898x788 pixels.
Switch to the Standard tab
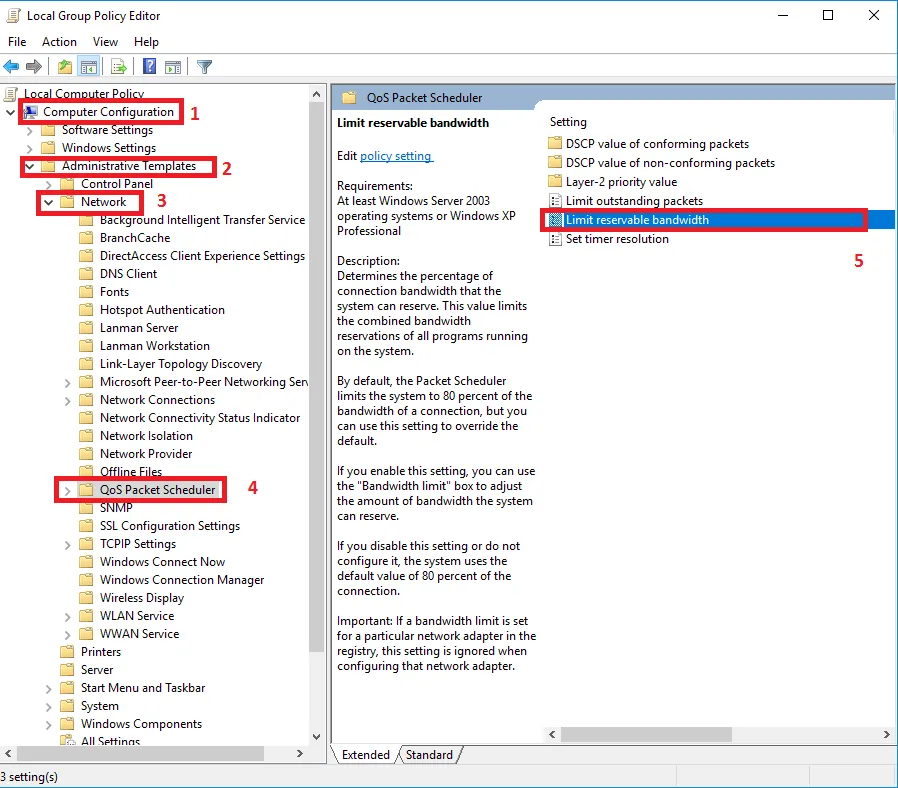[x=429, y=755]
